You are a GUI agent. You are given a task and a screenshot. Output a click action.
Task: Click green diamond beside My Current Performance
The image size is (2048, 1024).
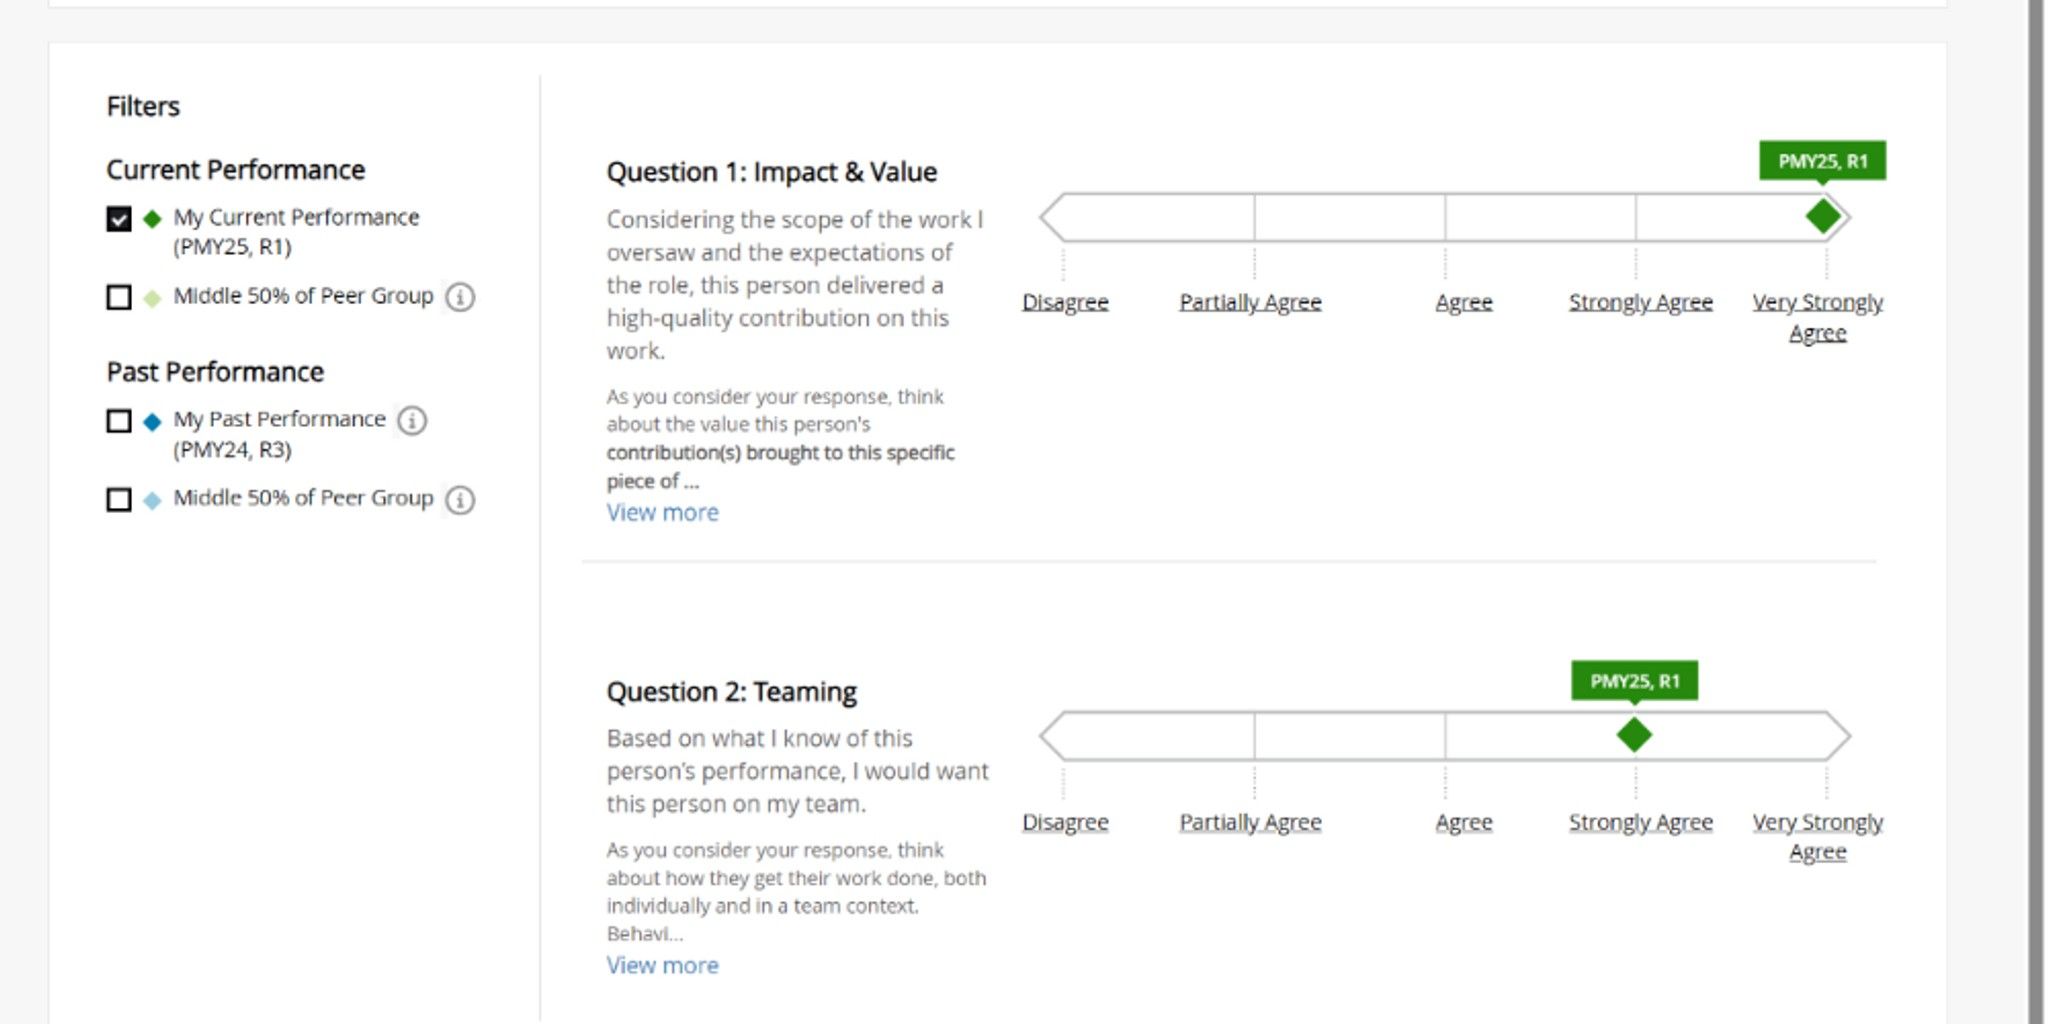pyautogui.click(x=152, y=218)
